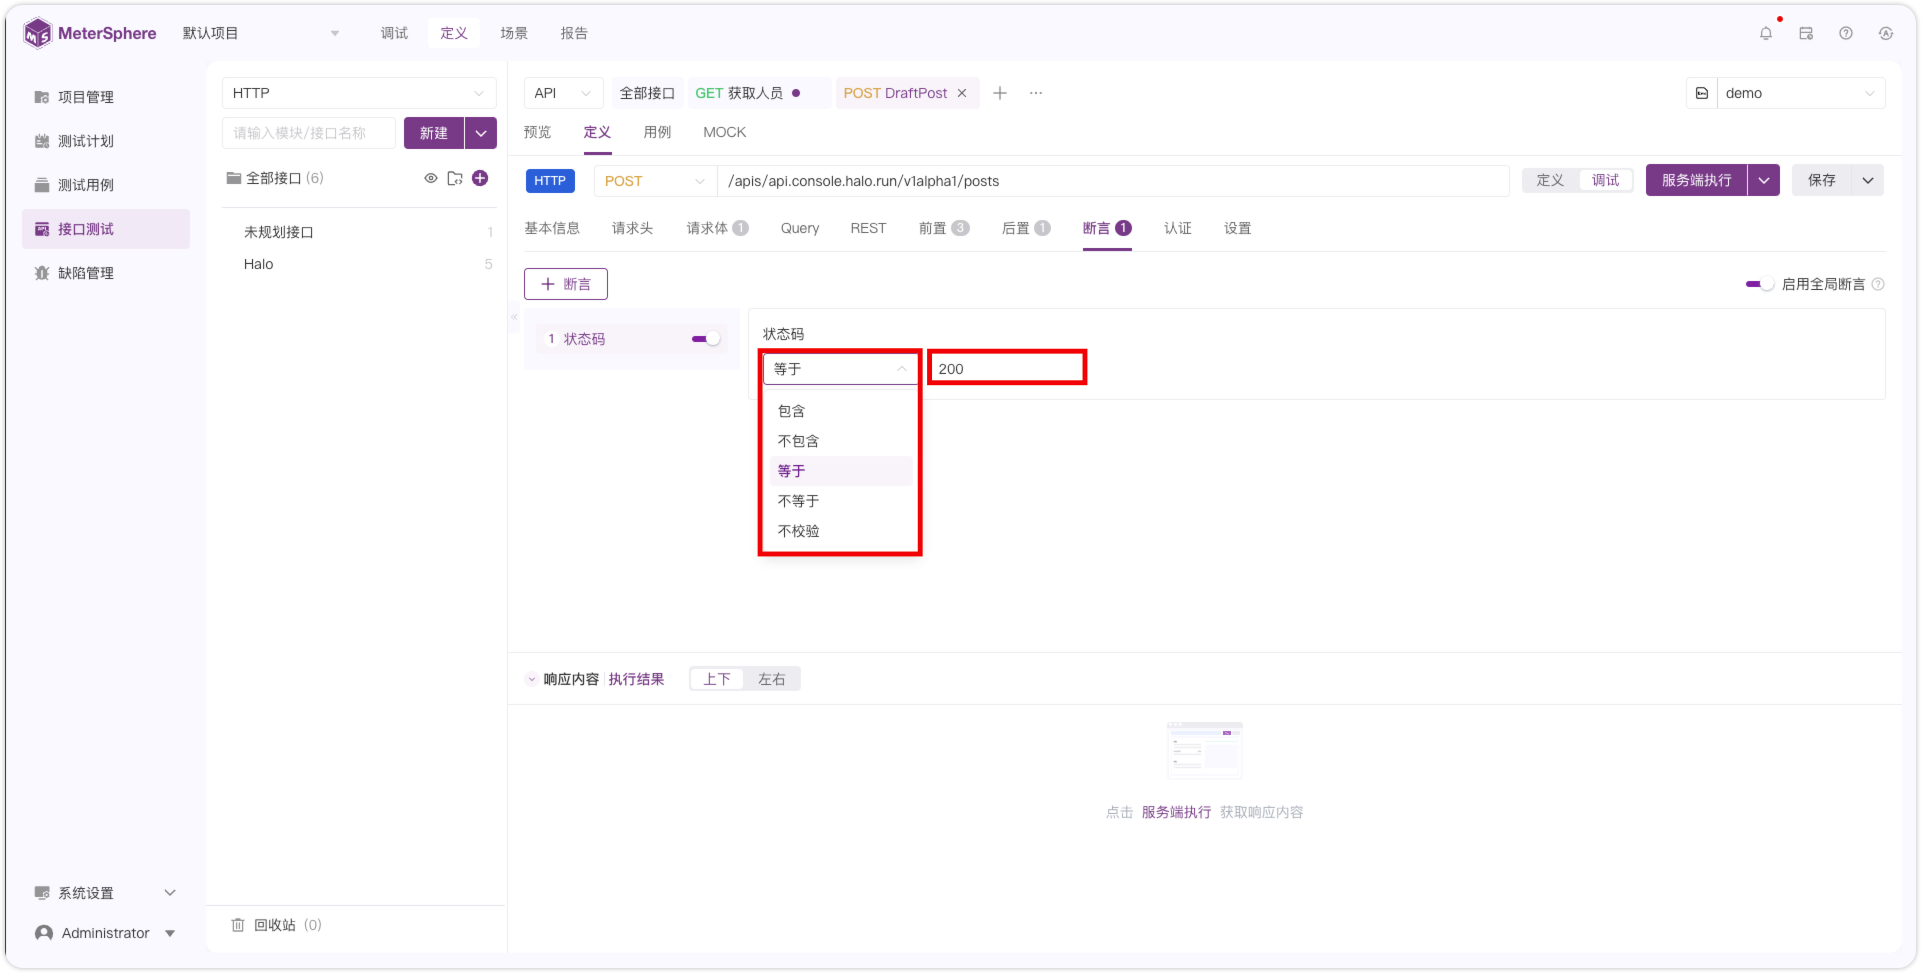Open the HTTP protocol dropdown

coord(359,93)
